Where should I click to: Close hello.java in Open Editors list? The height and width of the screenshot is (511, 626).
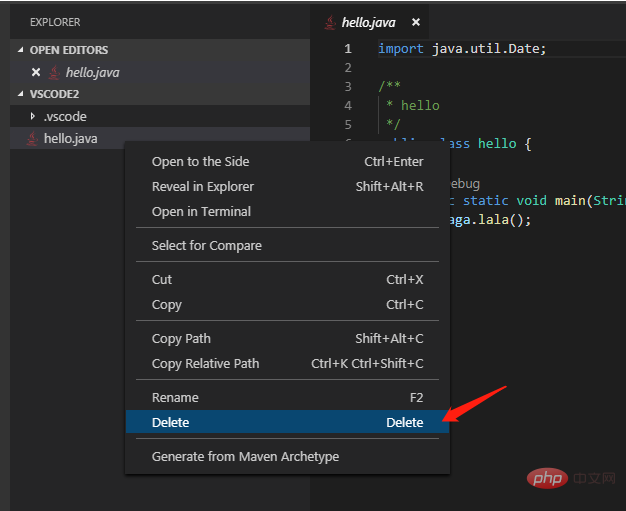click(x=36, y=72)
